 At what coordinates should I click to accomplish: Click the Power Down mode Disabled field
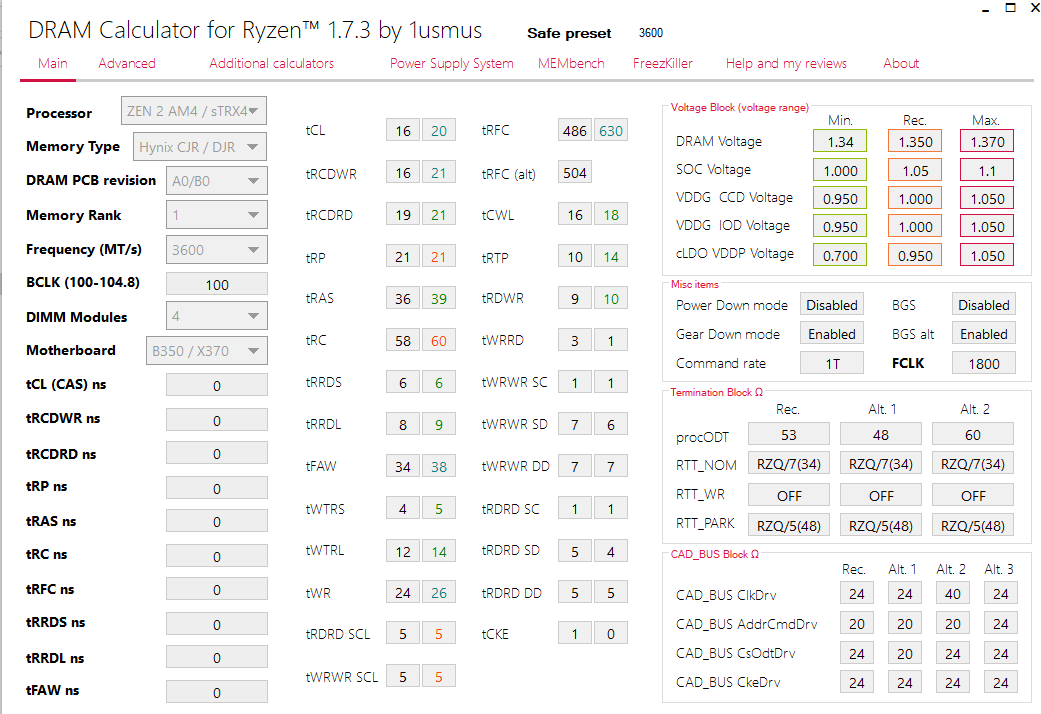(x=832, y=305)
